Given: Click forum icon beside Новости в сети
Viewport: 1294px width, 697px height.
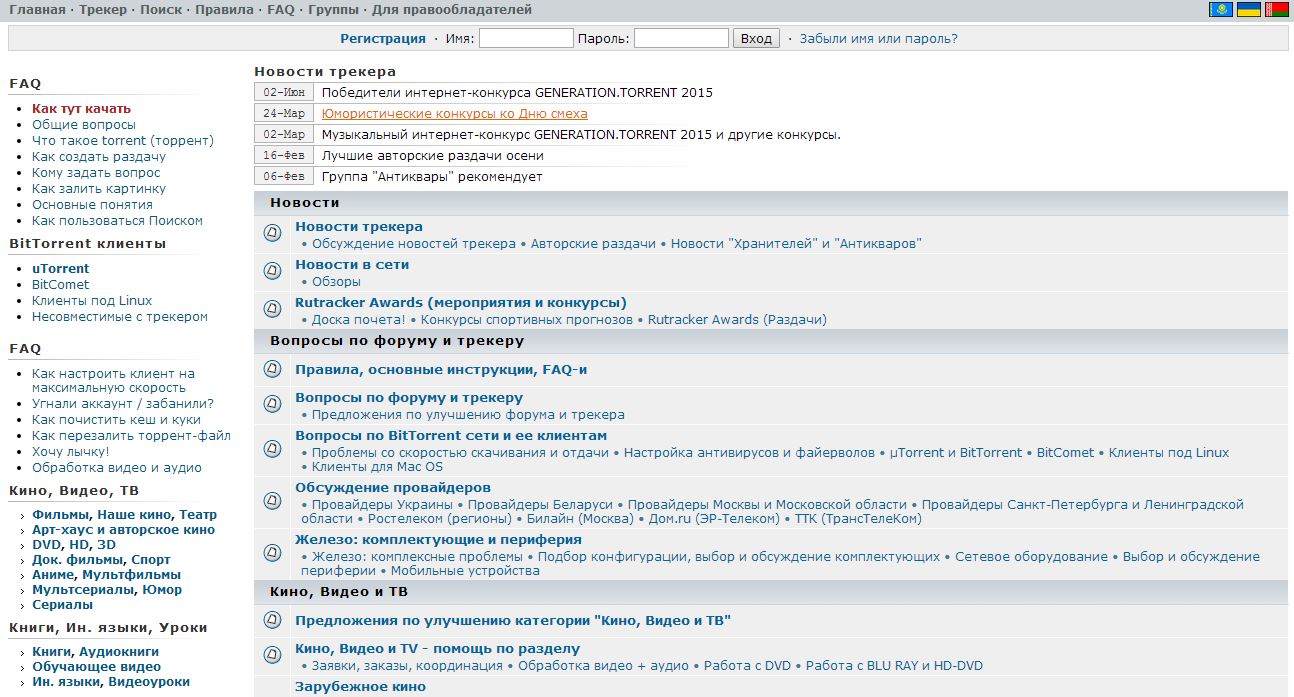Looking at the screenshot, I should (x=272, y=271).
